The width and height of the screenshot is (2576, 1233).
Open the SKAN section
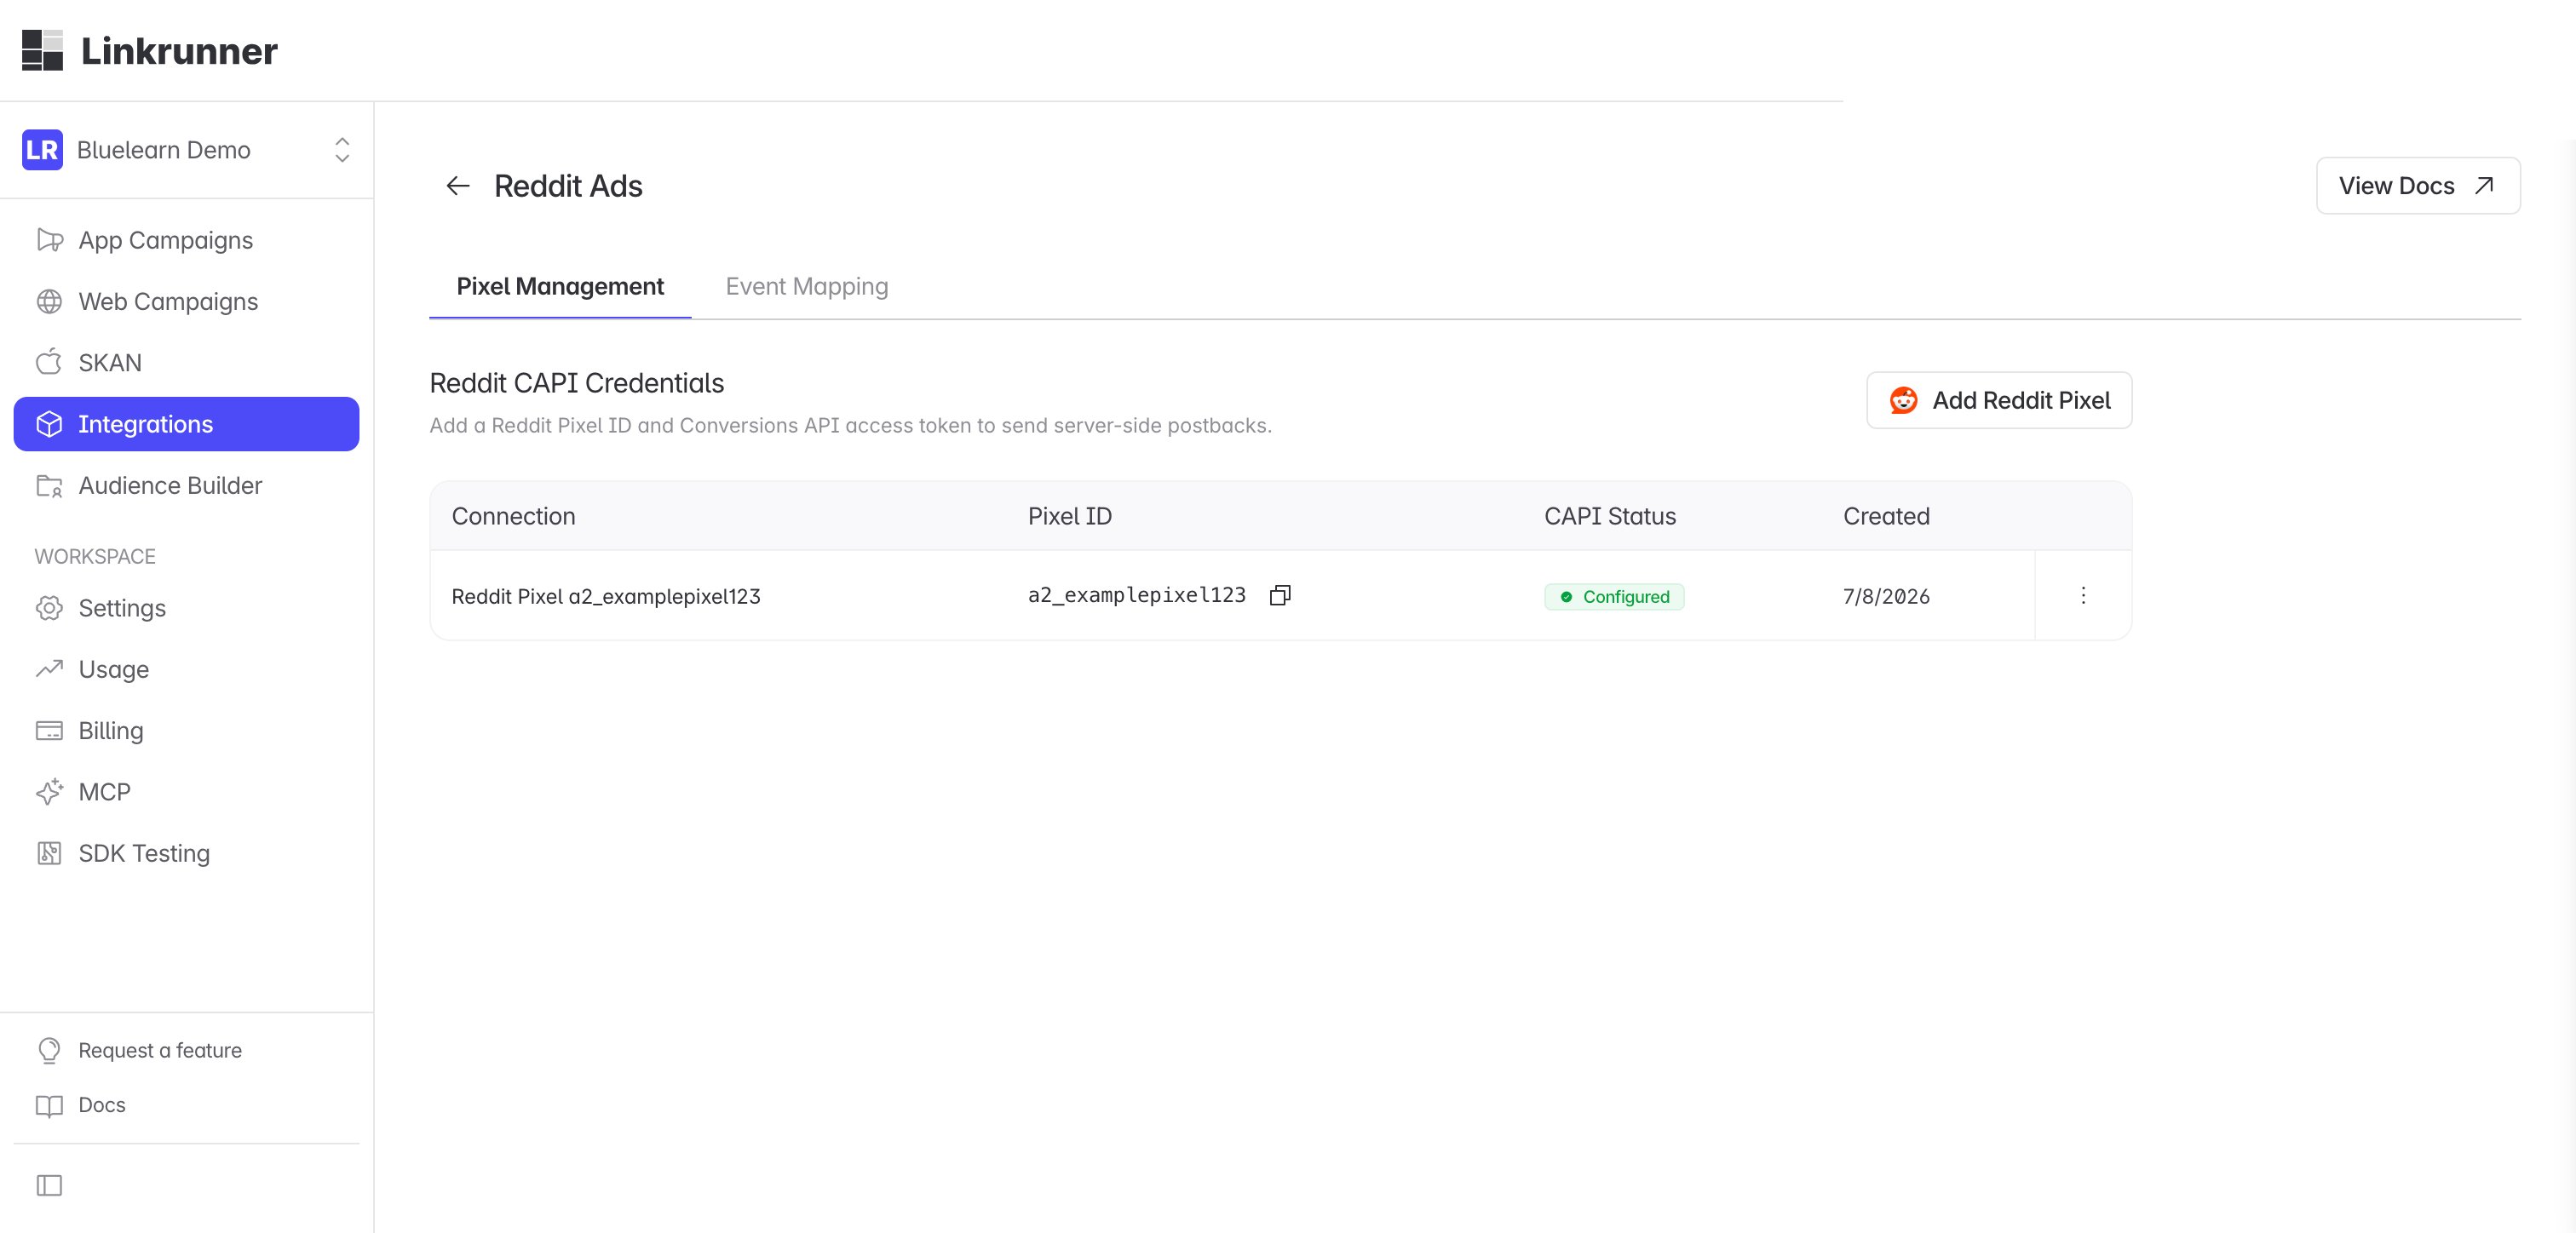[186, 363]
